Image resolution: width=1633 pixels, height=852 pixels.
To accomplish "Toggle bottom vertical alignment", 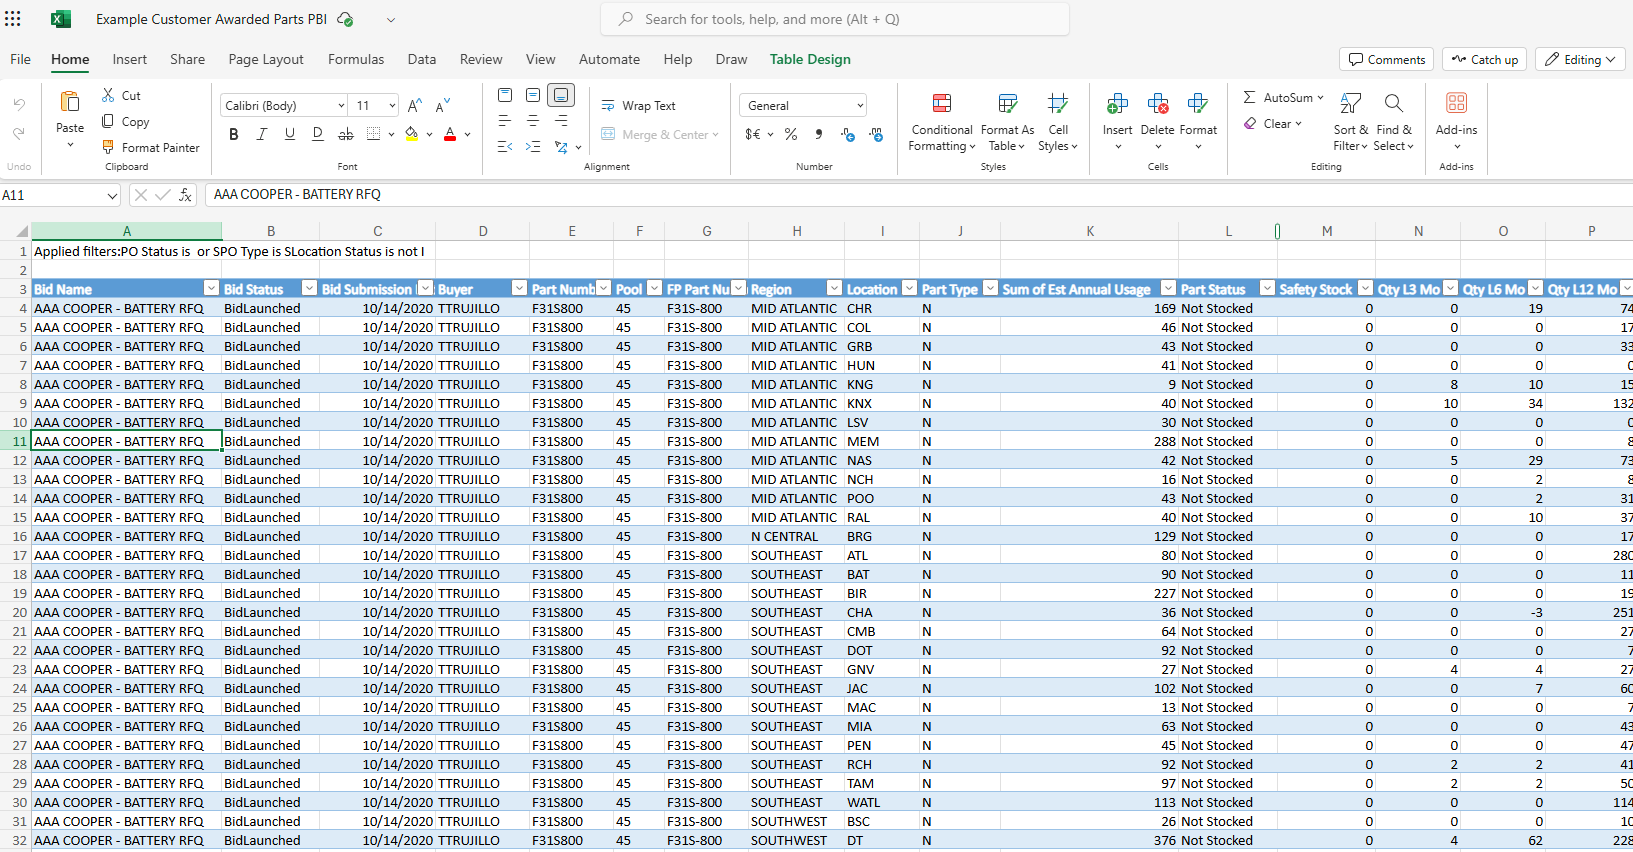I will pyautogui.click(x=561, y=95).
